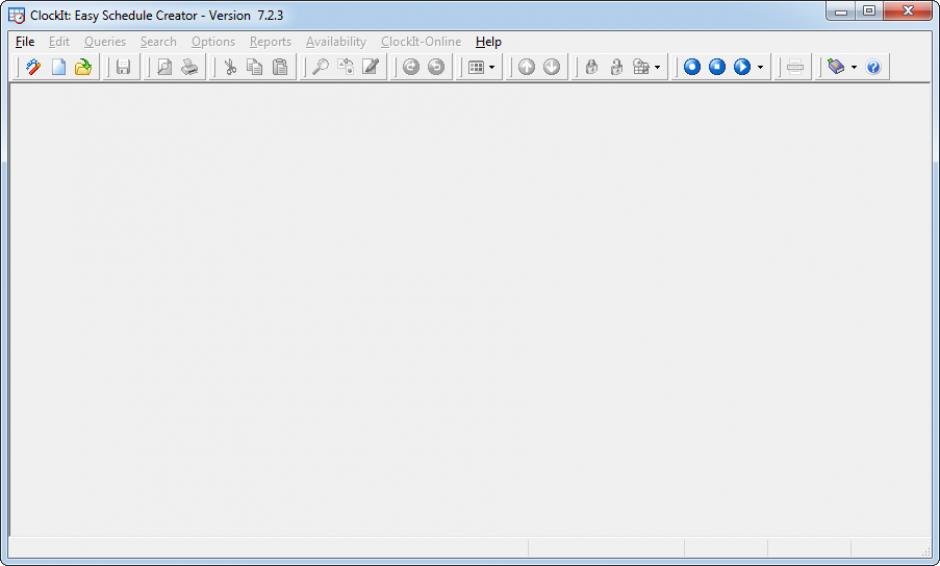Open the Help menu

click(x=489, y=41)
